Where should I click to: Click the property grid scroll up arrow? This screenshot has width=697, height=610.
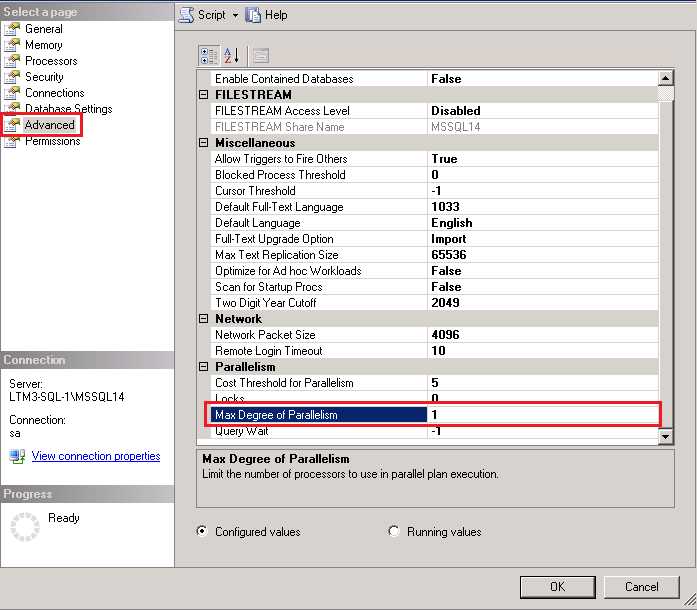tap(666, 79)
